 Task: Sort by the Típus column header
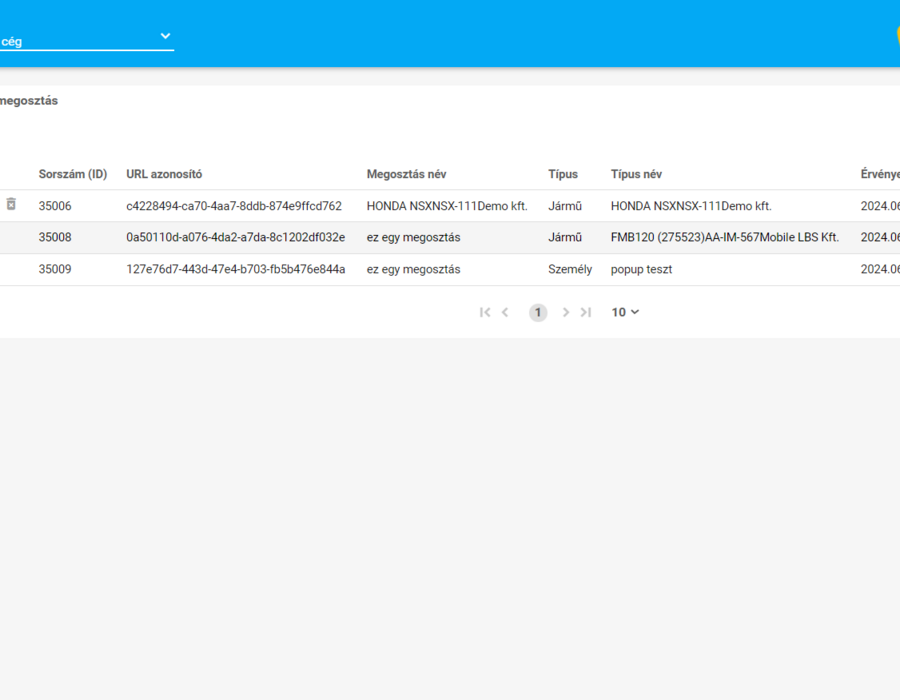point(563,174)
